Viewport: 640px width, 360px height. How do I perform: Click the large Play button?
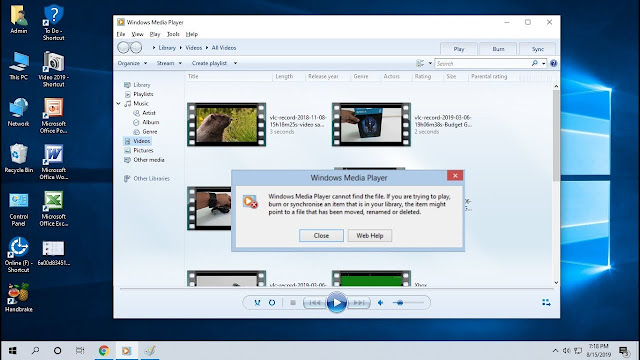(336, 302)
